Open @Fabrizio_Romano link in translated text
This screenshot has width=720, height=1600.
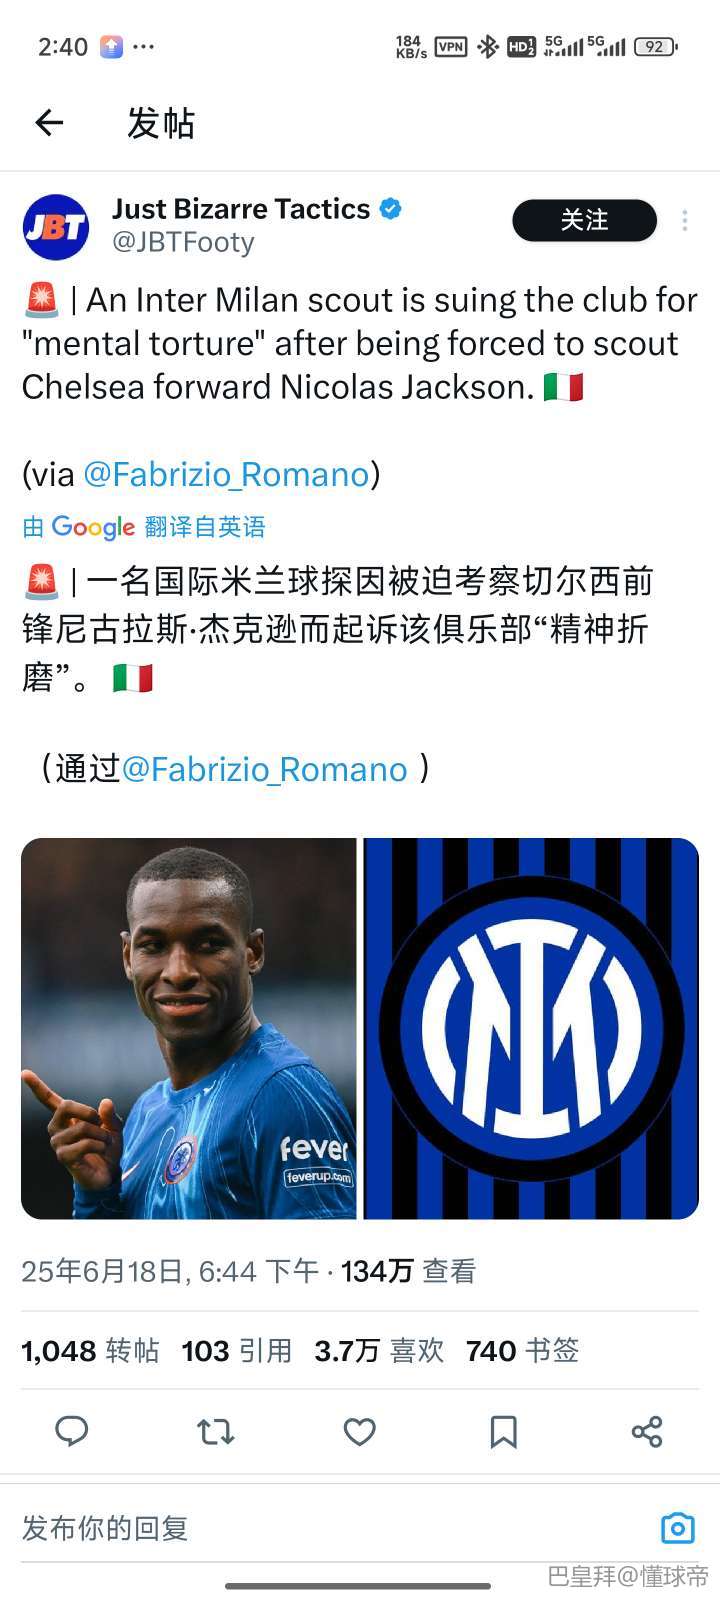[x=264, y=769]
